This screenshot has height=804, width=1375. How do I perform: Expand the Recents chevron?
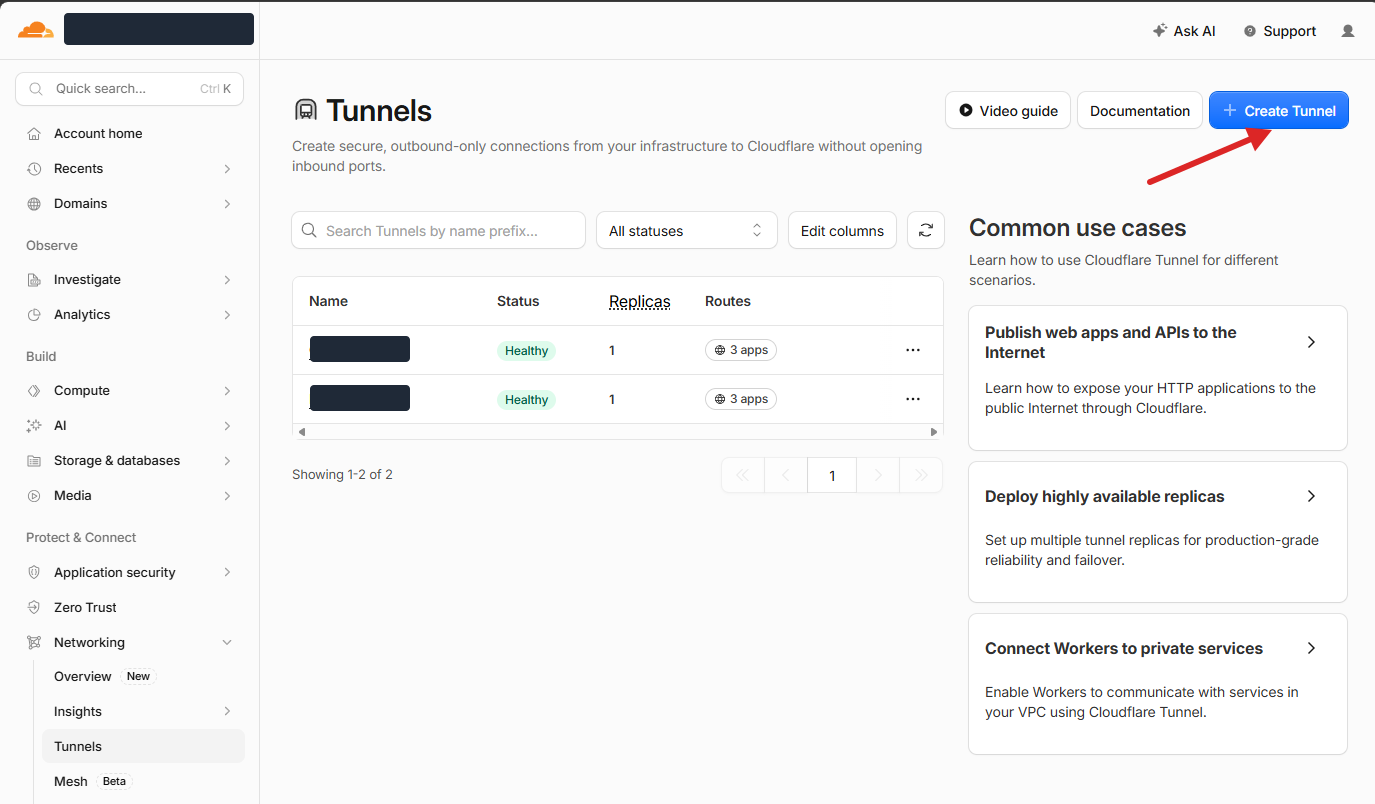227,169
